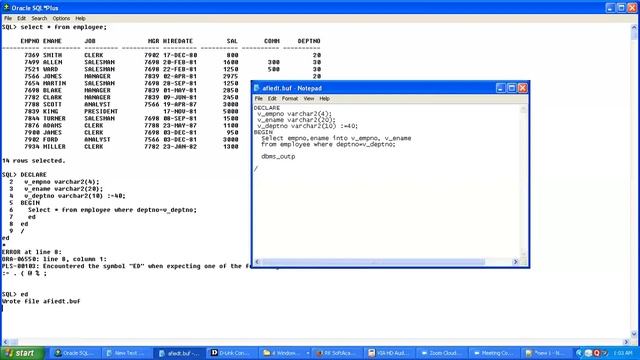This screenshot has height=360, width=640.
Task: Click the Oracle SQL*Plus title bar icon
Action: pos(6,8)
